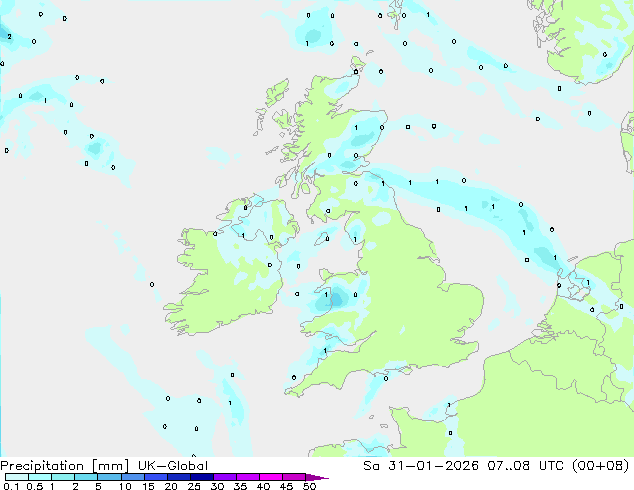Click the 30–35 mm purple legend swatch
This screenshot has width=634, height=490.
point(224,477)
